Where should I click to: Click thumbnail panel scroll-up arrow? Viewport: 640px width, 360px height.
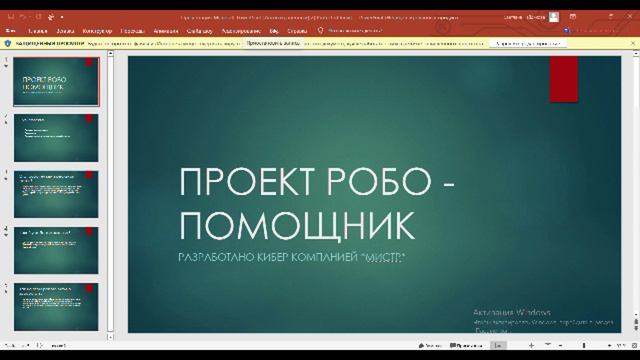[110, 53]
